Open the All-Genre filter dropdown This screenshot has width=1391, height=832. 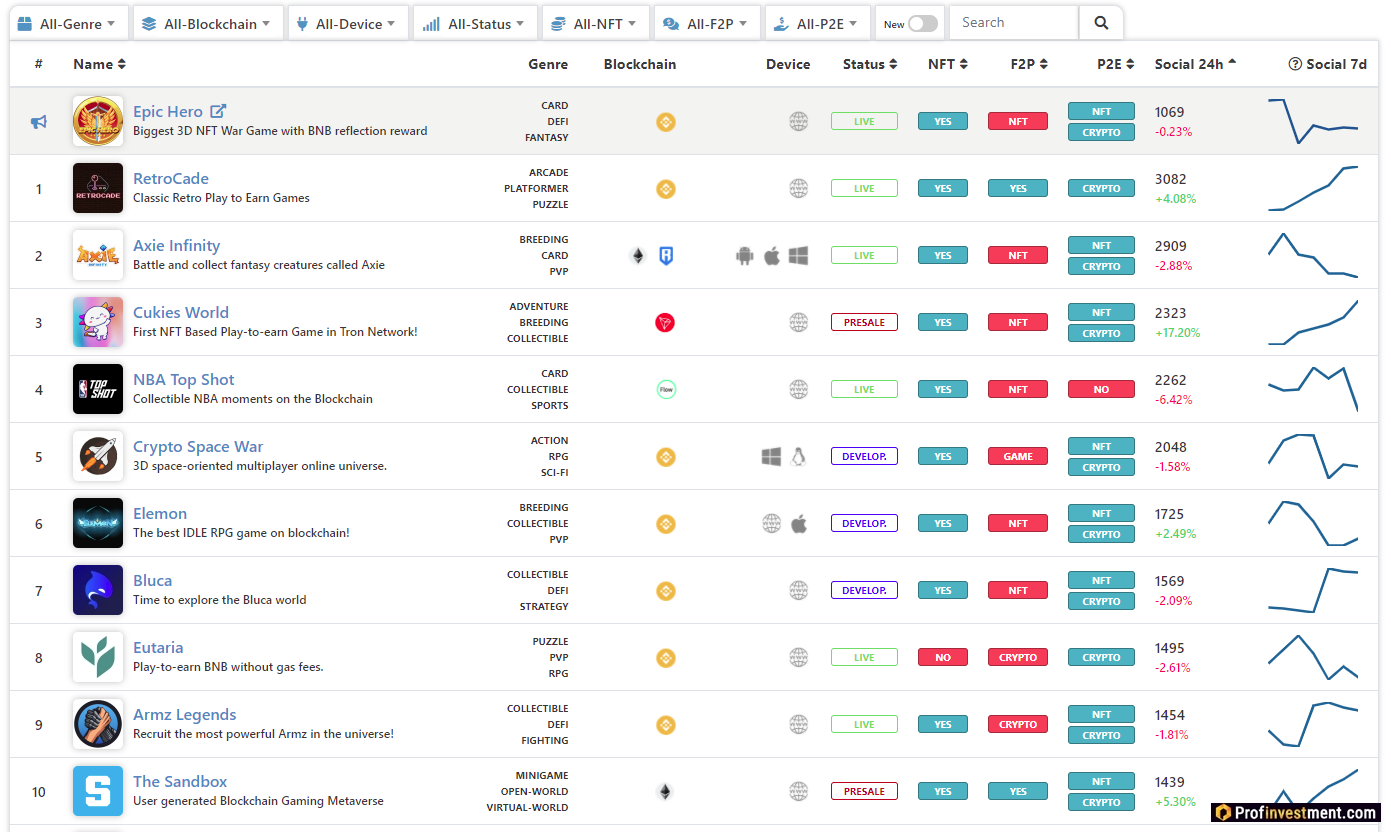pyautogui.click(x=68, y=23)
